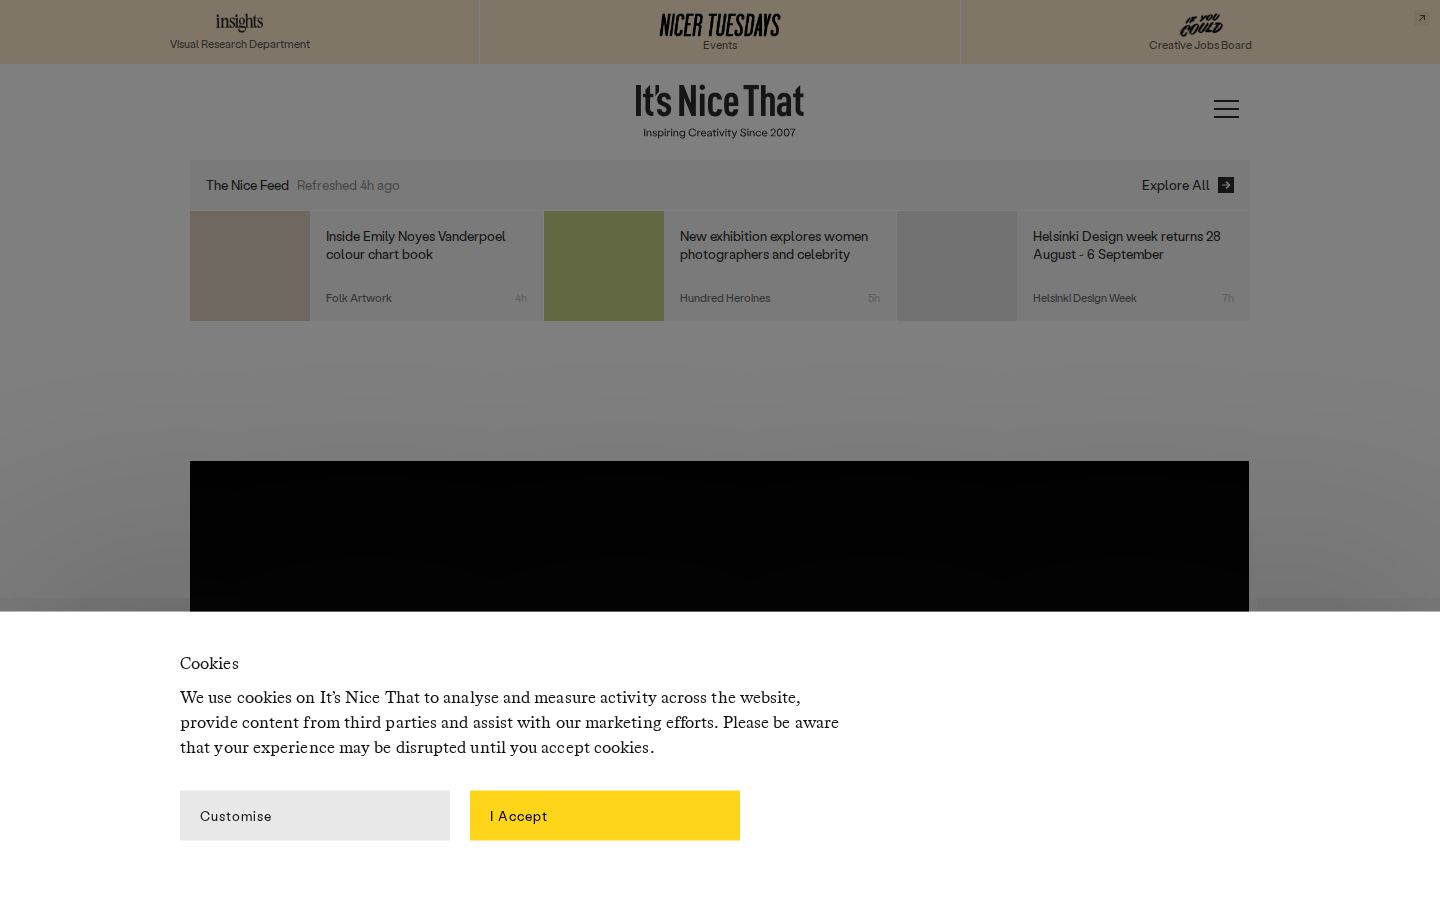This screenshot has width=1440, height=900.
Task: Click the Nicer Tuesdays logo
Action: click(x=720, y=25)
